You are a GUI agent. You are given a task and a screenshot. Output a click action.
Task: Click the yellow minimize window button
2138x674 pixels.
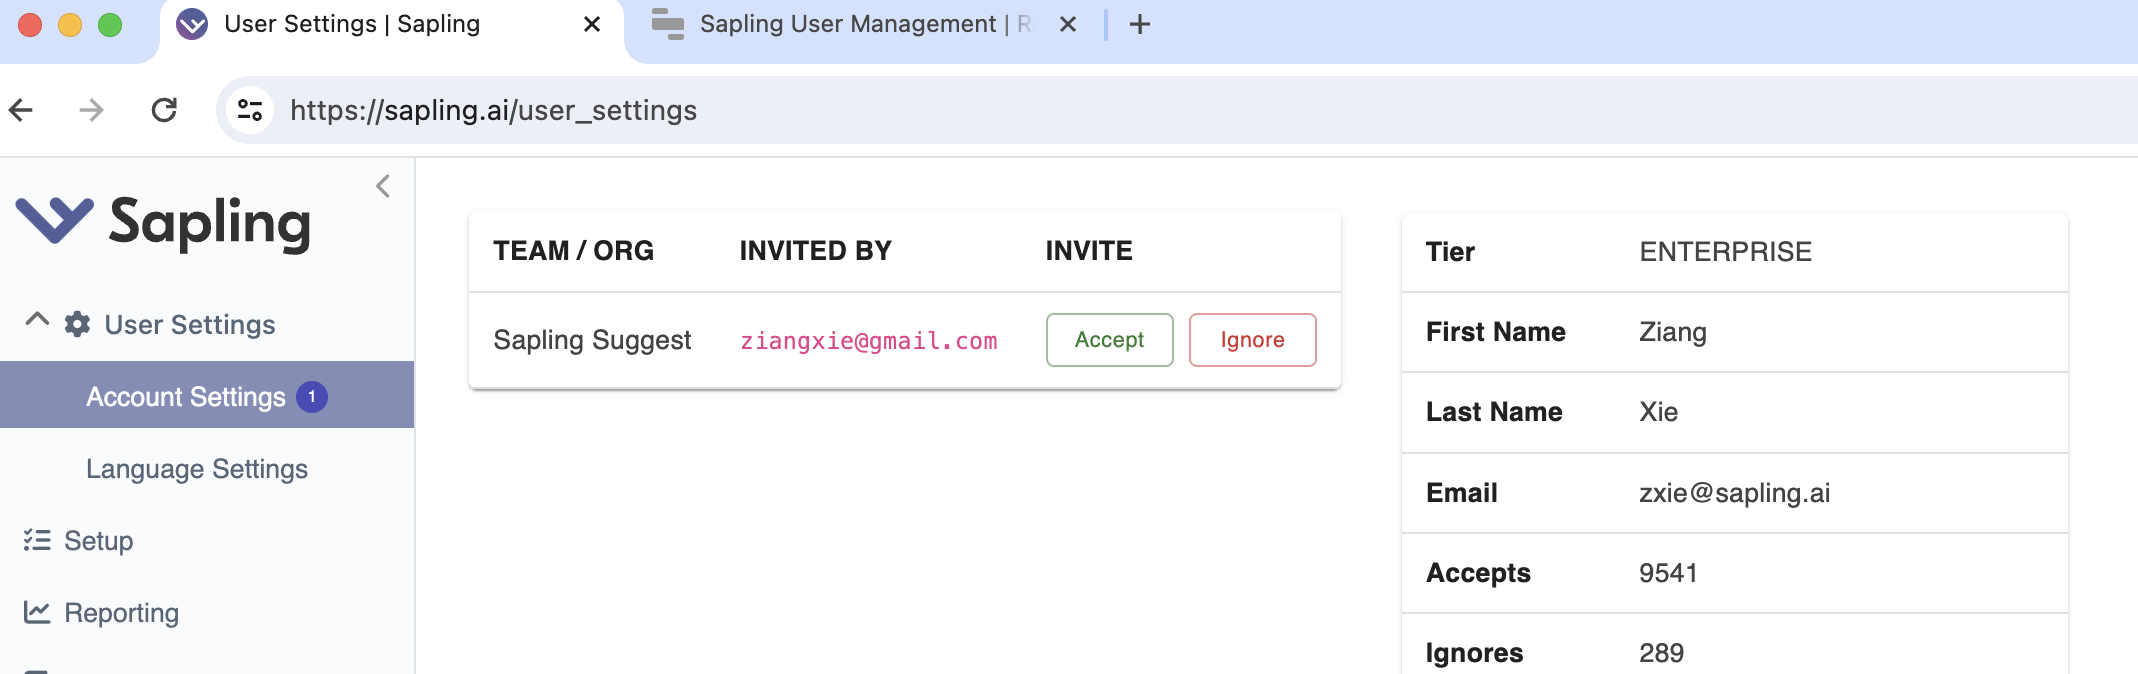coord(70,25)
